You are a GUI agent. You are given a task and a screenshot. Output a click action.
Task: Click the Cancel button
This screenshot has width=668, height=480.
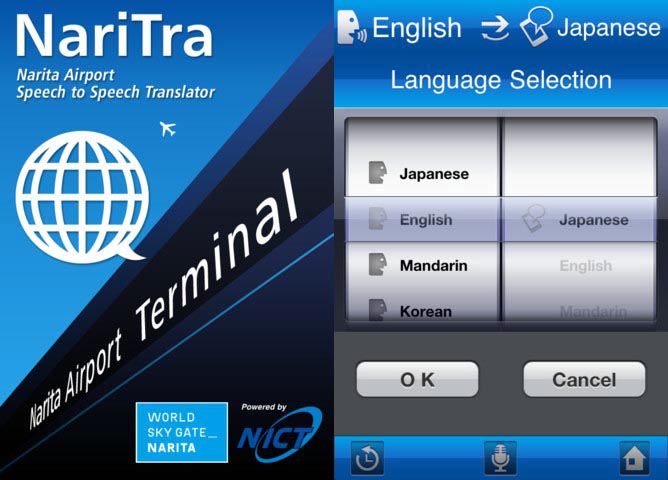point(584,379)
